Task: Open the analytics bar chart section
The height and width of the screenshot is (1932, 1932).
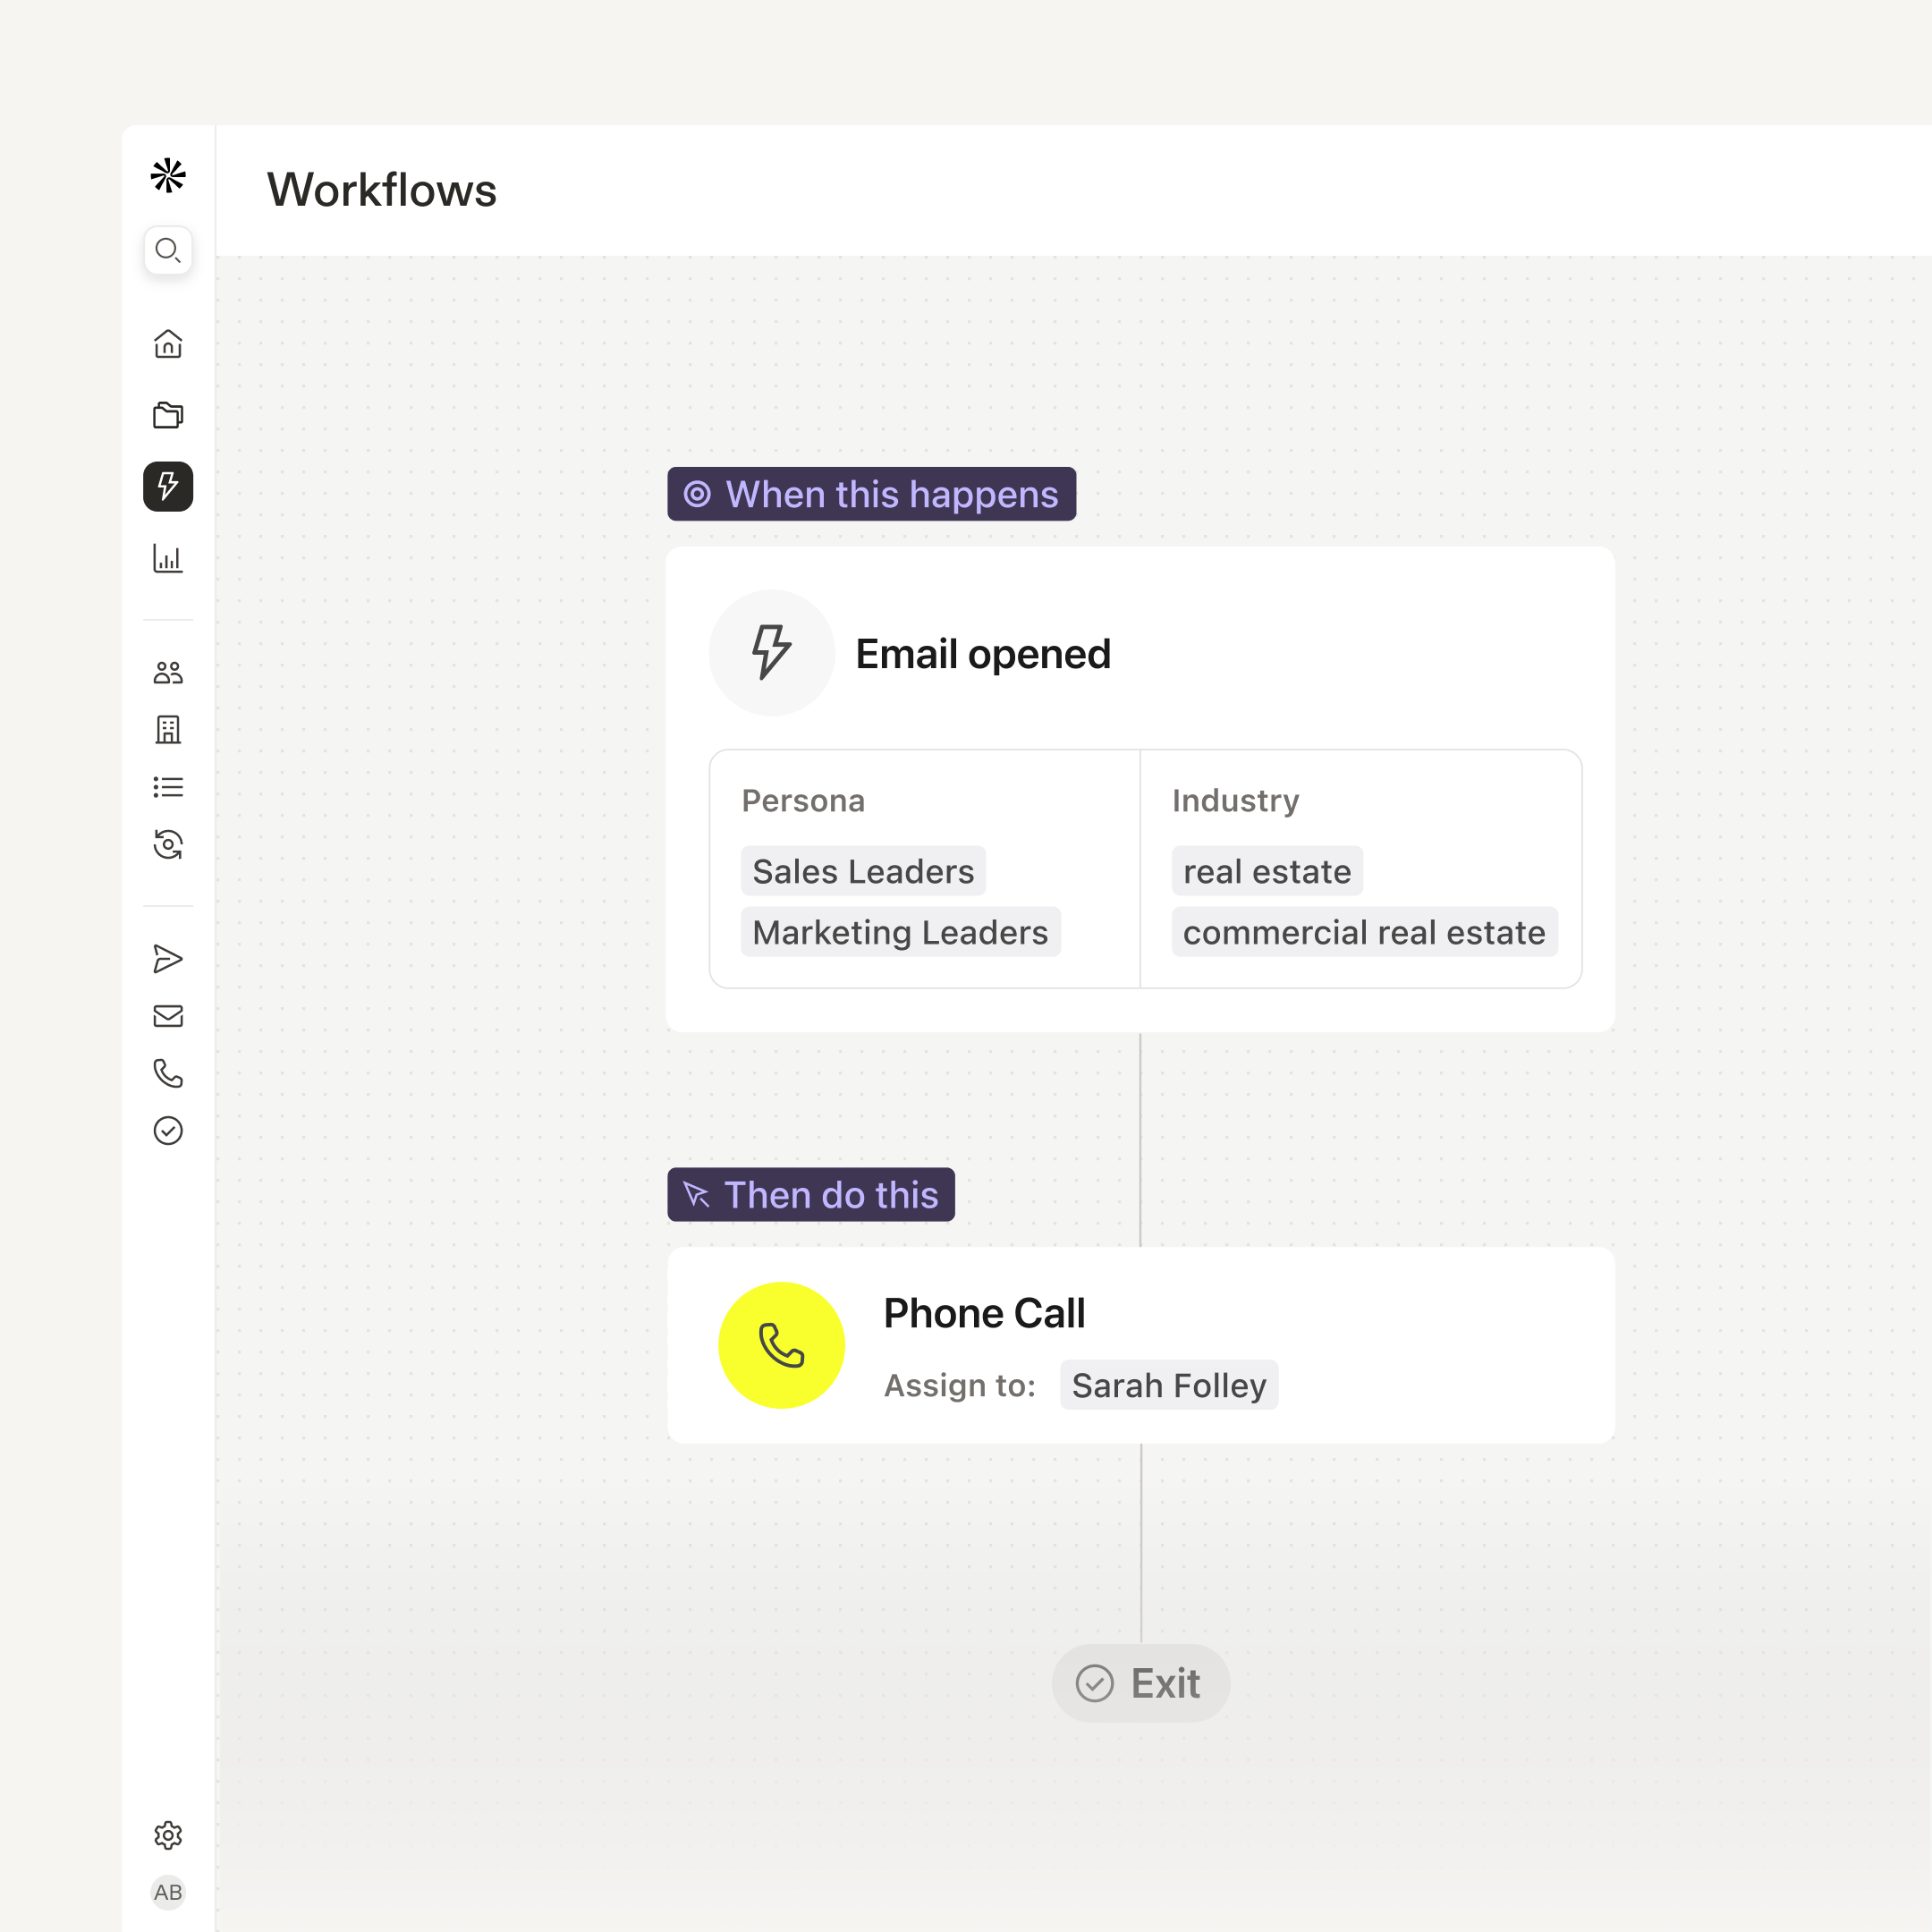Action: [x=168, y=560]
